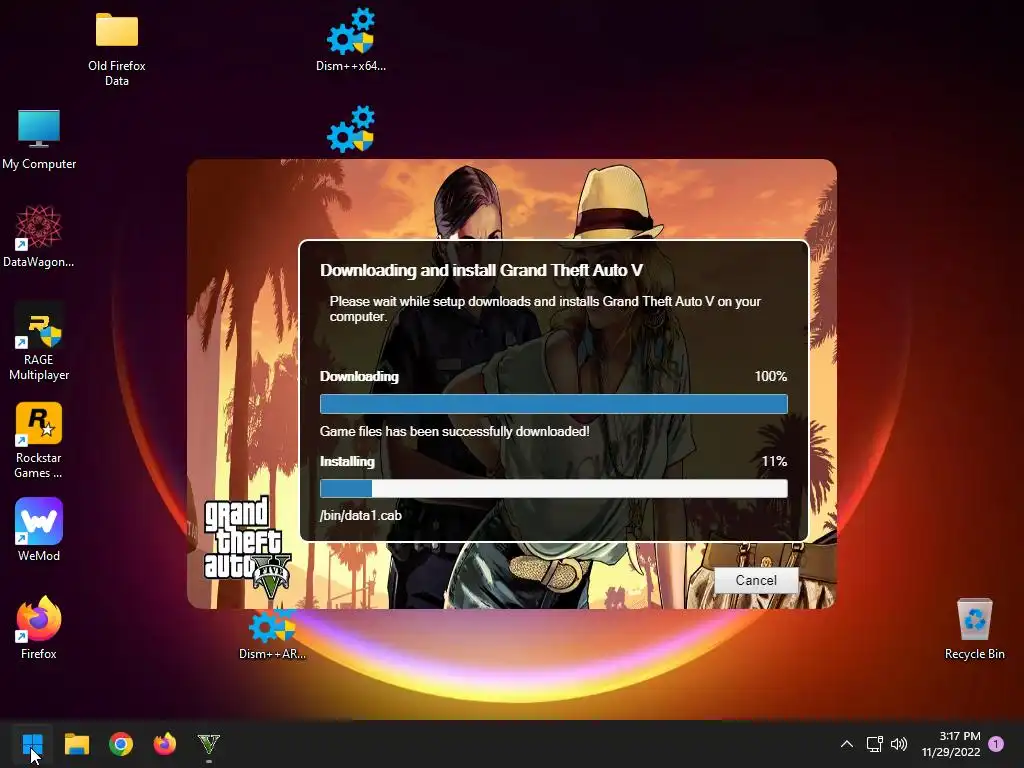Open the notification badge with 1 alert

pyautogui.click(x=996, y=744)
